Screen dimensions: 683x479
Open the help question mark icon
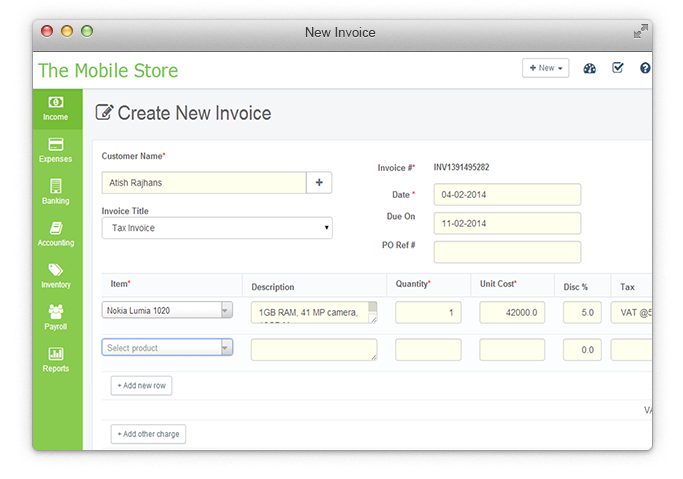[645, 68]
